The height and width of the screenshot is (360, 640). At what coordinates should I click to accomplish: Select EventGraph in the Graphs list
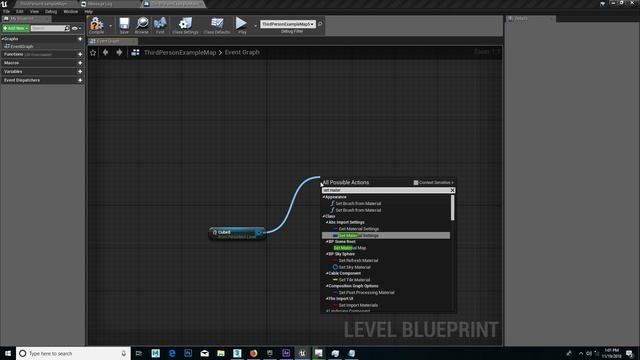click(x=22, y=46)
